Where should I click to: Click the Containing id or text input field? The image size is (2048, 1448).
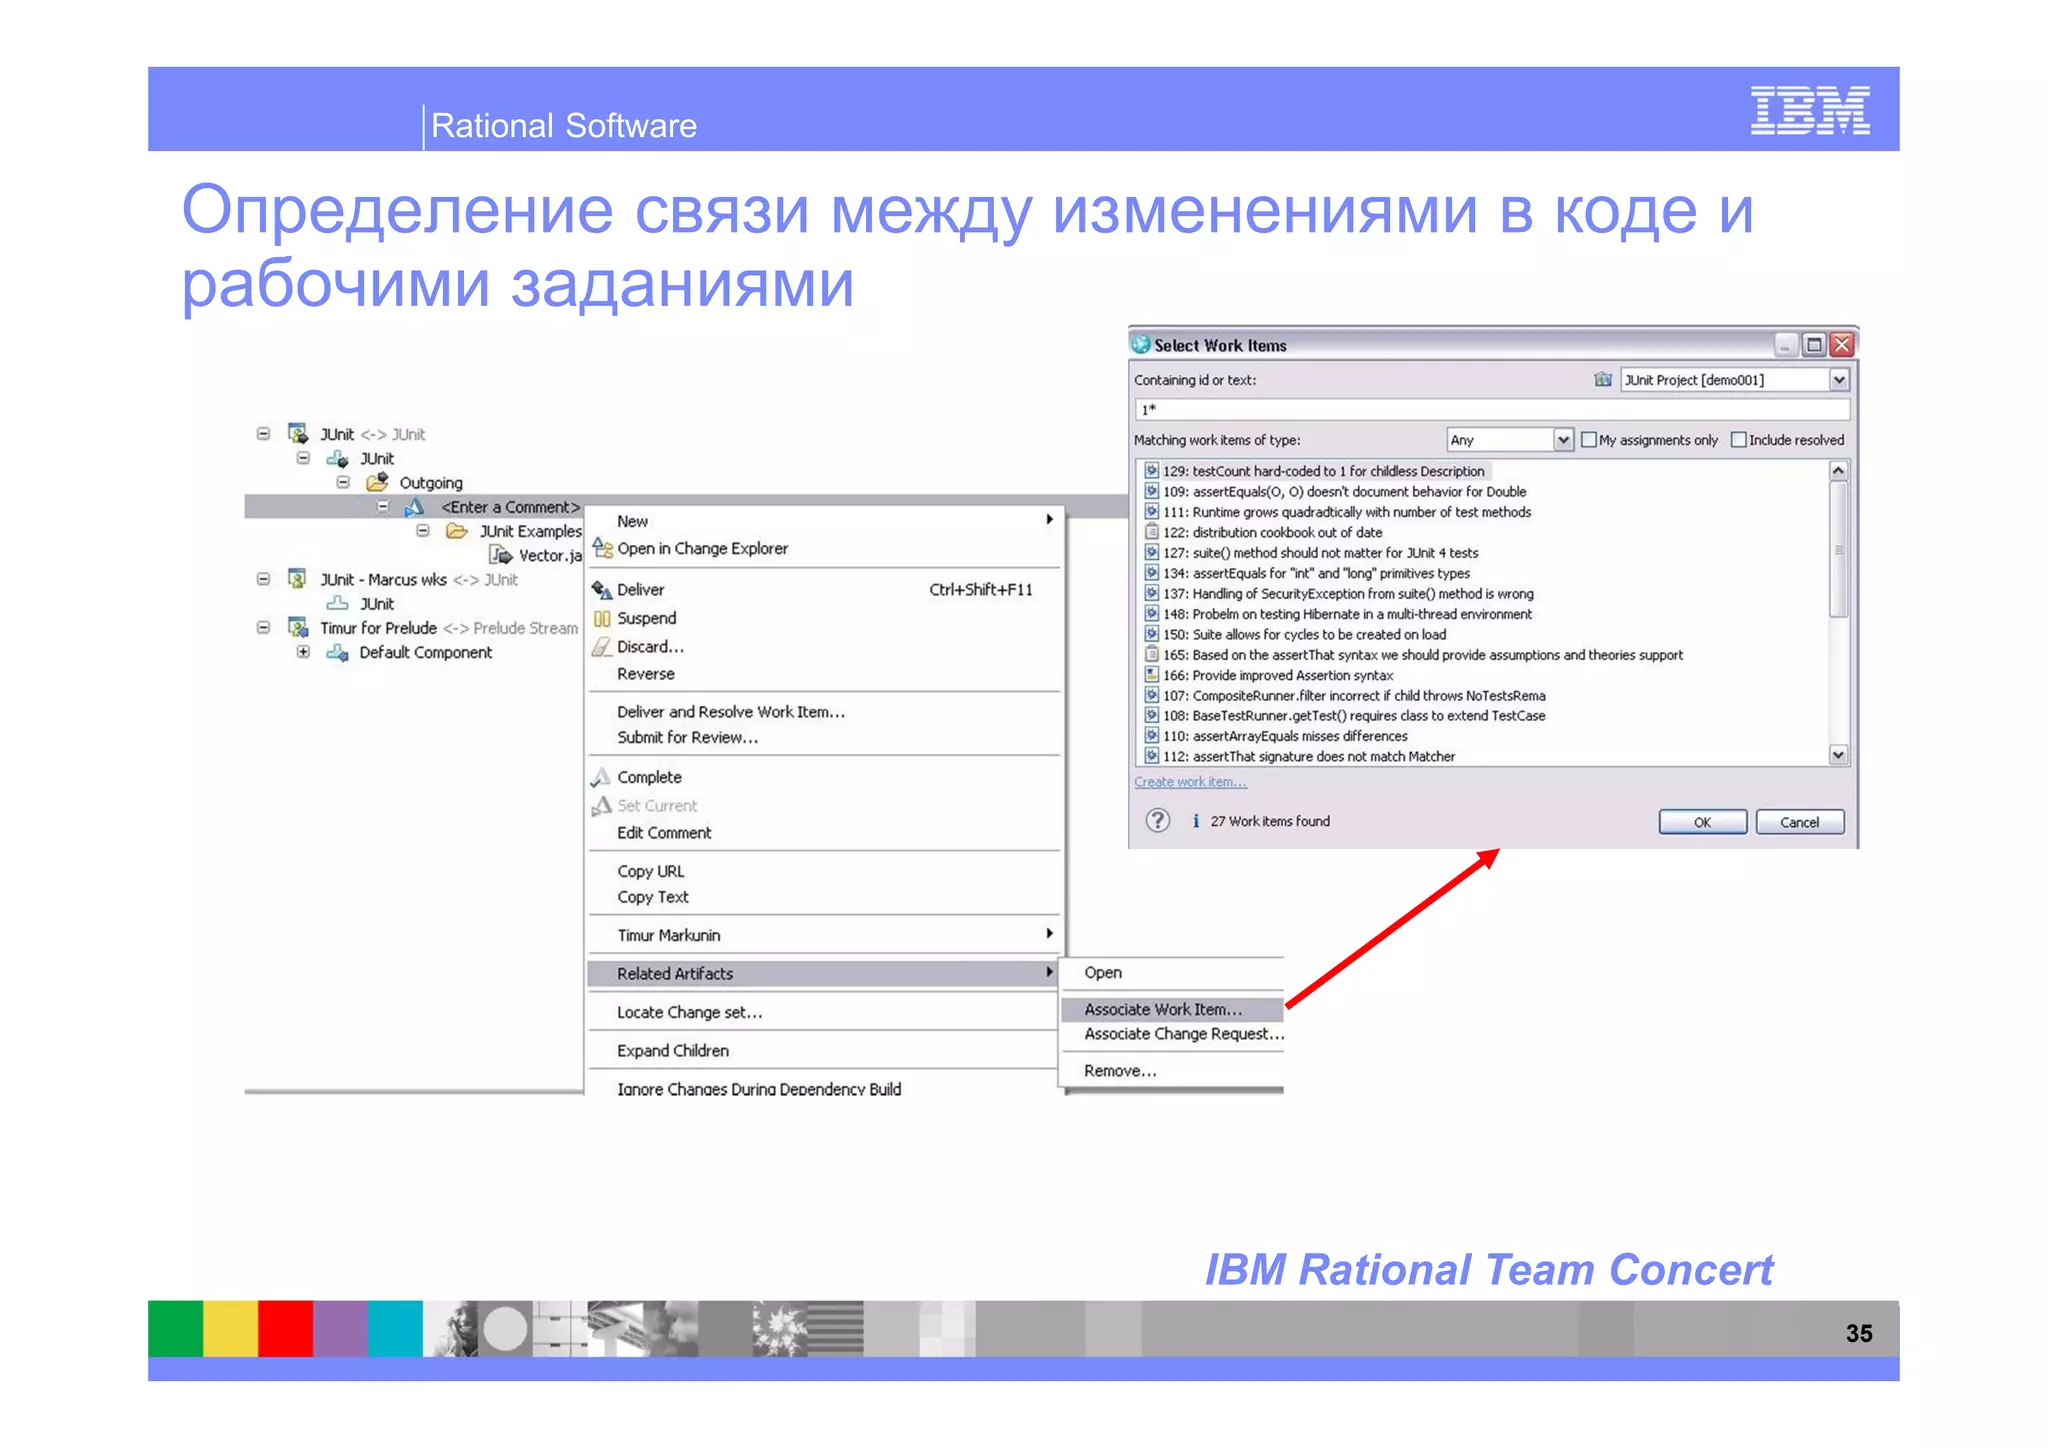pyautogui.click(x=1492, y=409)
